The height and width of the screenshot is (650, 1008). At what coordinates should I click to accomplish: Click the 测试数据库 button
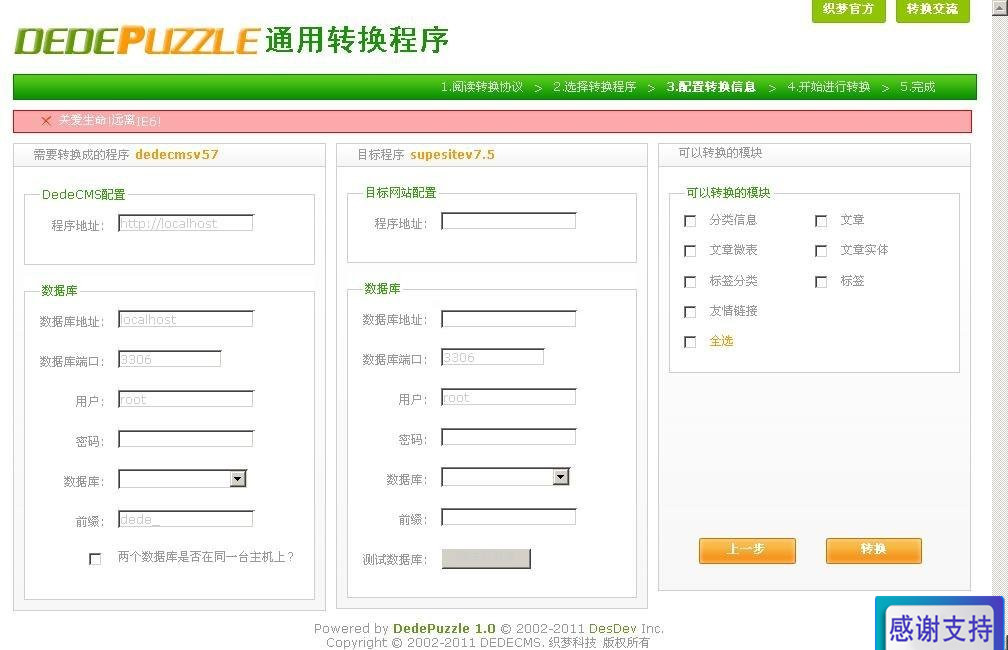[486, 559]
